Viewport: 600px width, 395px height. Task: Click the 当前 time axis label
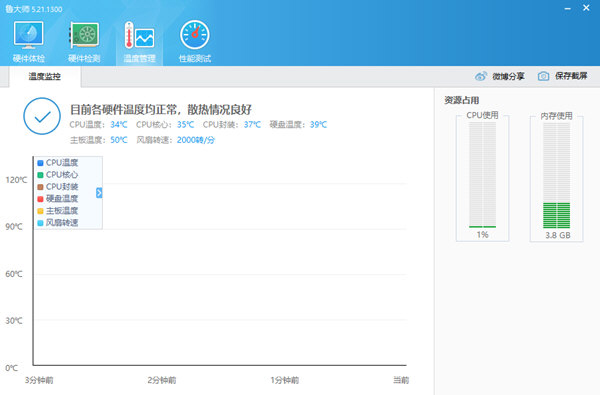pos(401,380)
